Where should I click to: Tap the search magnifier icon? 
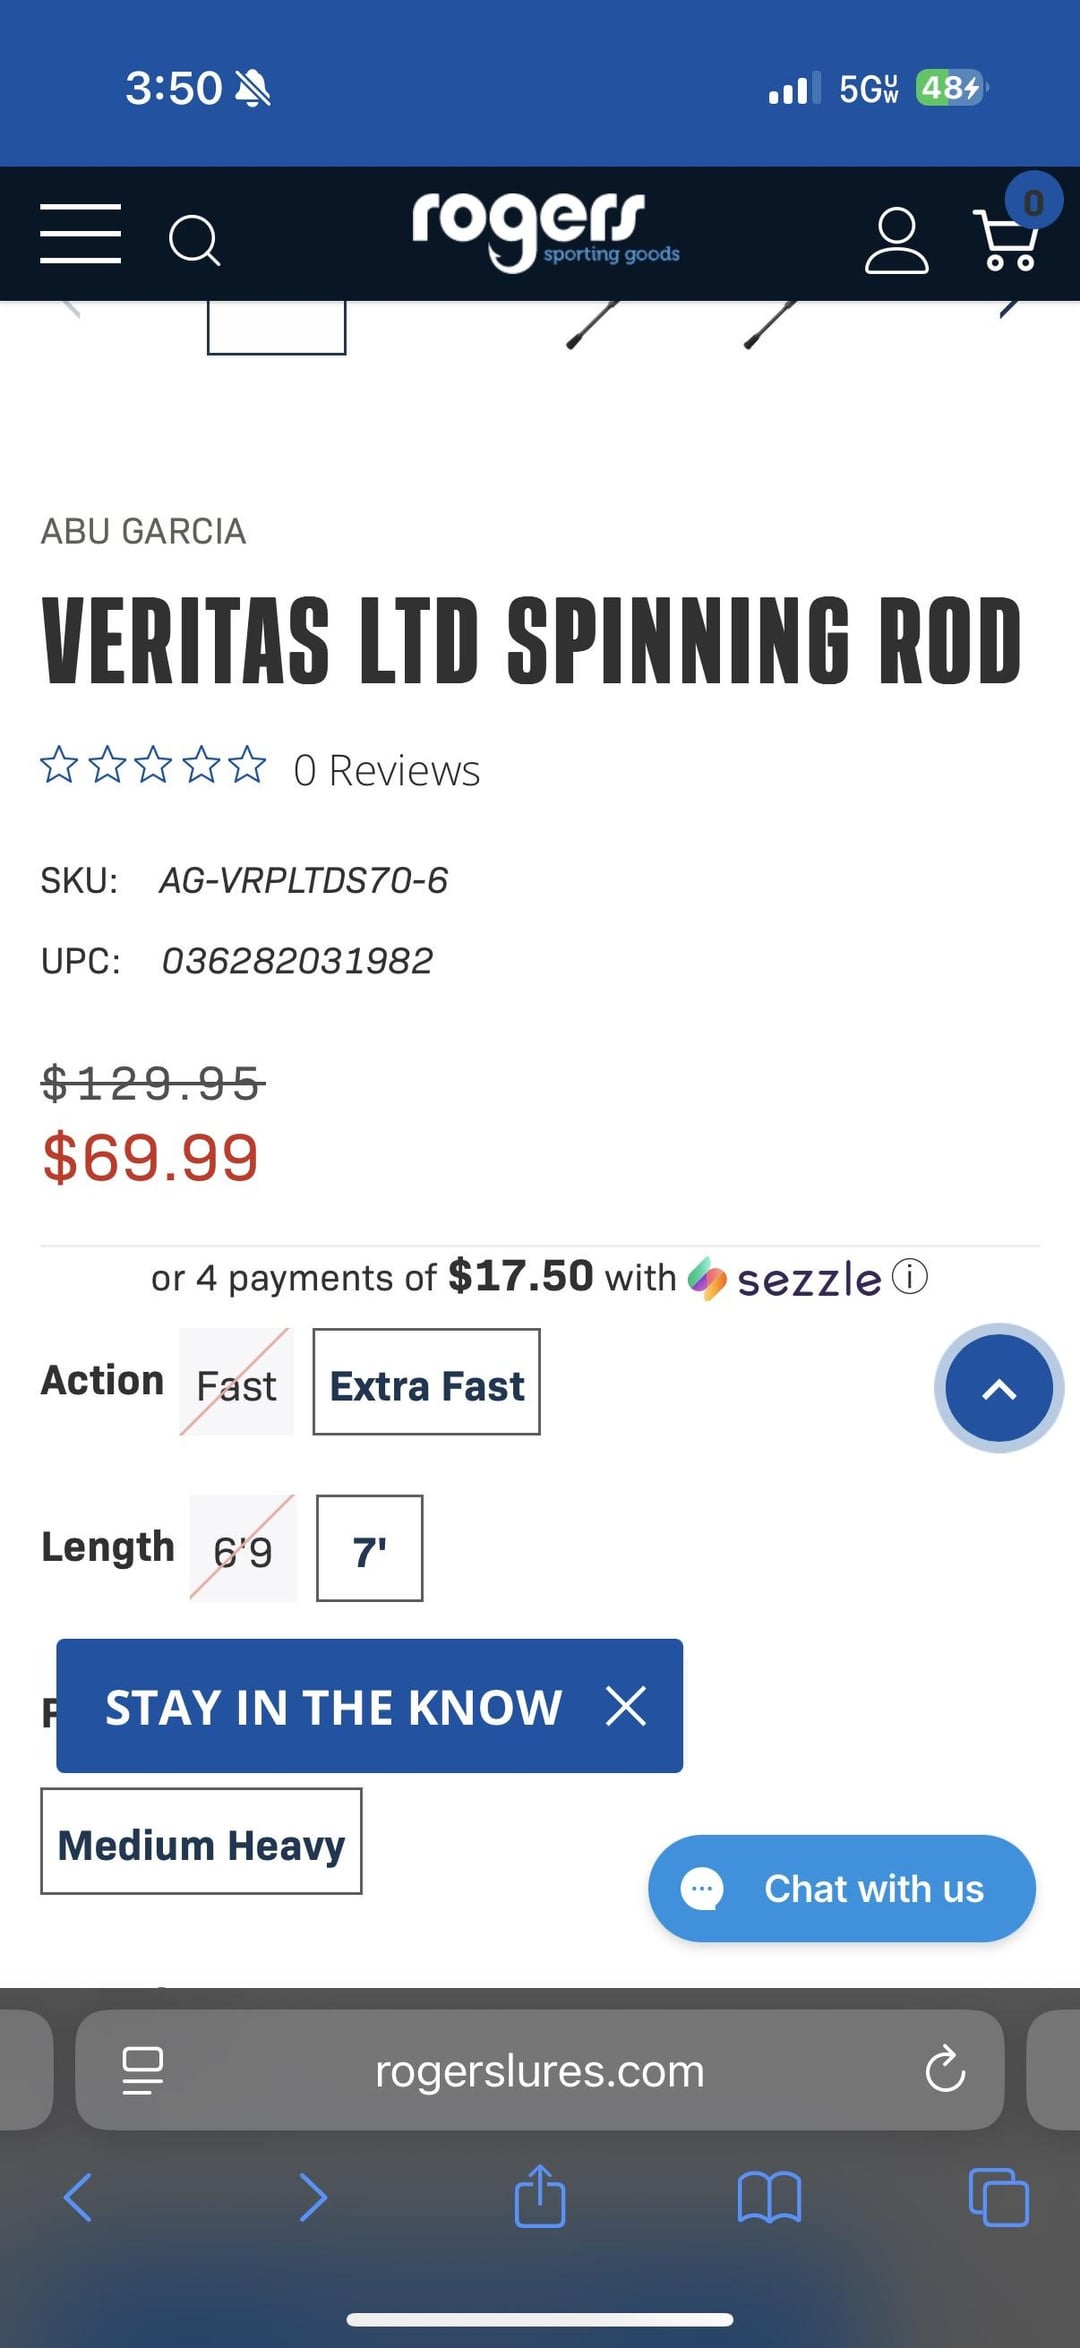(194, 240)
